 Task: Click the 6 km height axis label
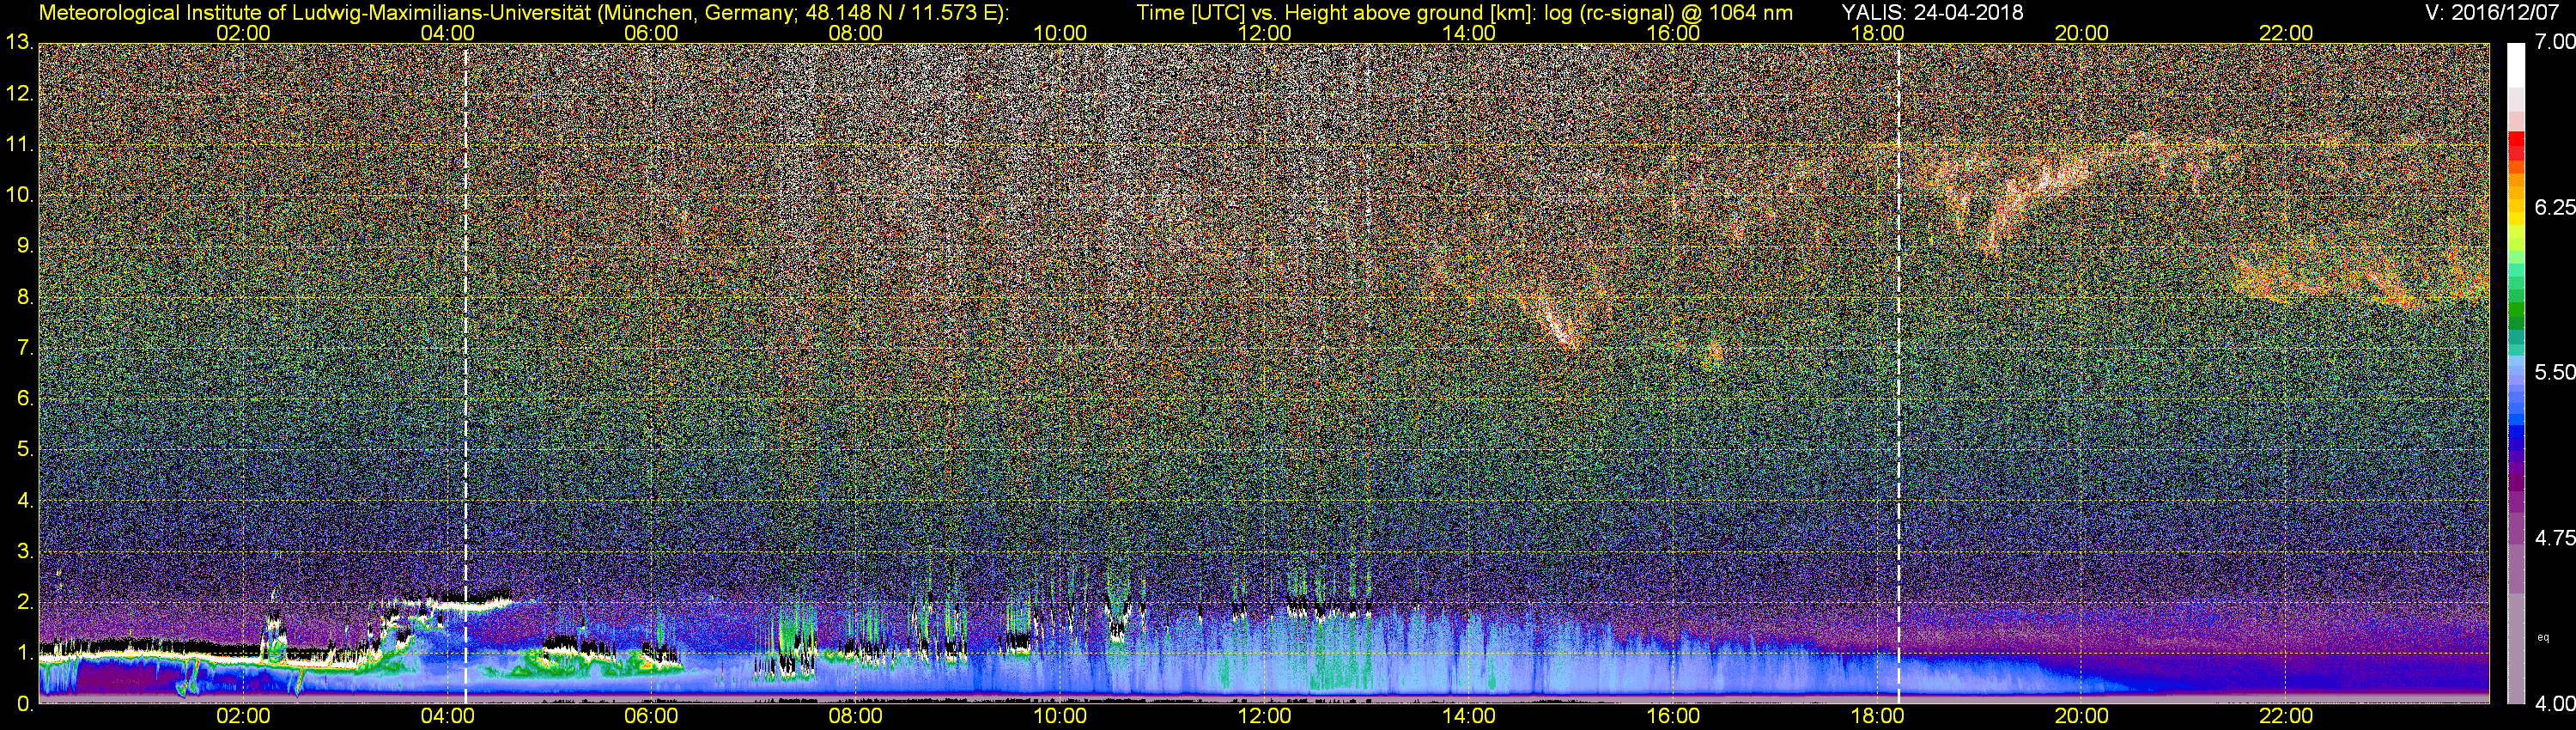coord(25,399)
